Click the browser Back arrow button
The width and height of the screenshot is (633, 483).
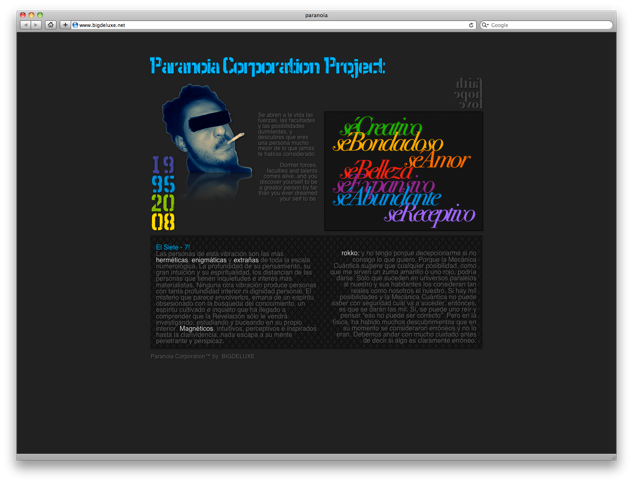tap(26, 24)
